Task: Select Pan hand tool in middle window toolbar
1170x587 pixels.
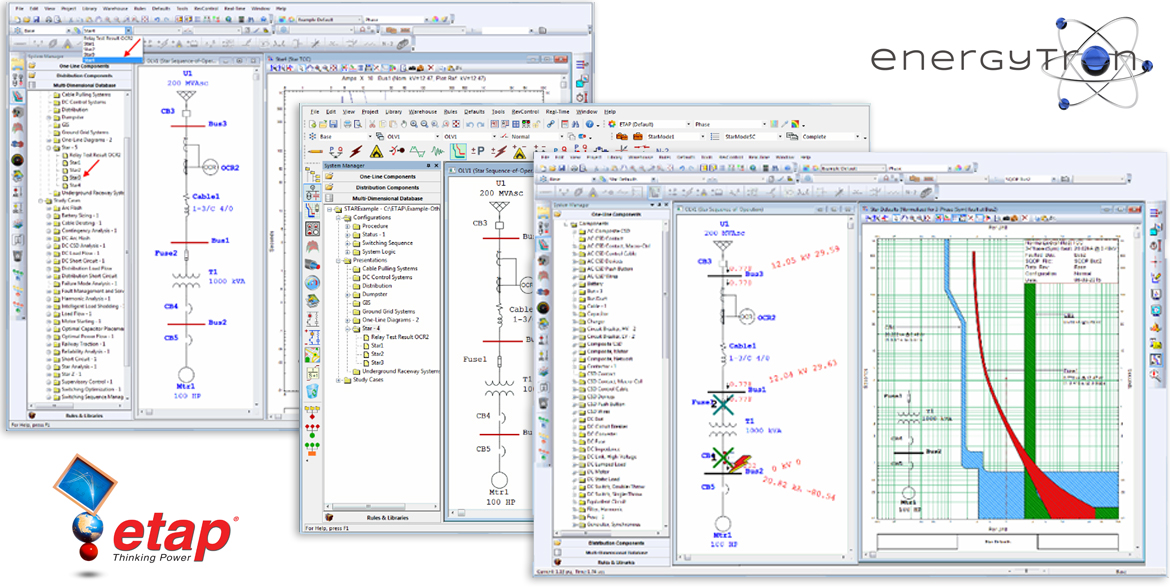Action: (404, 124)
